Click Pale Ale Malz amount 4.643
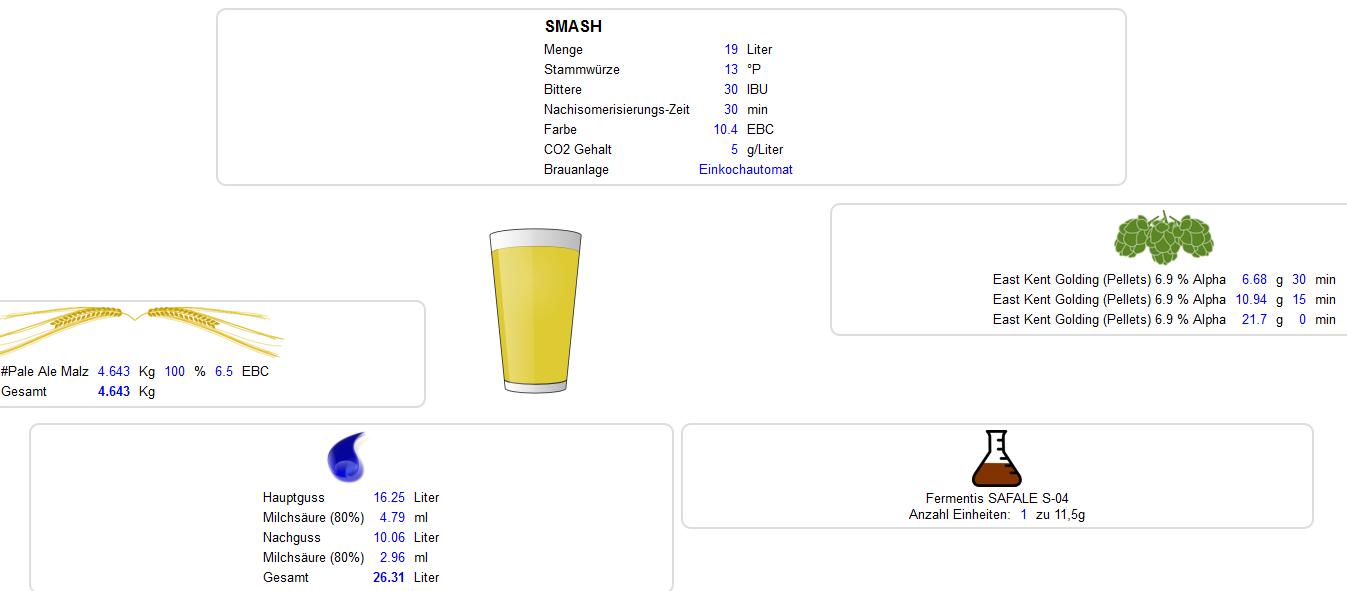The height and width of the screenshot is (591, 1347). [114, 372]
